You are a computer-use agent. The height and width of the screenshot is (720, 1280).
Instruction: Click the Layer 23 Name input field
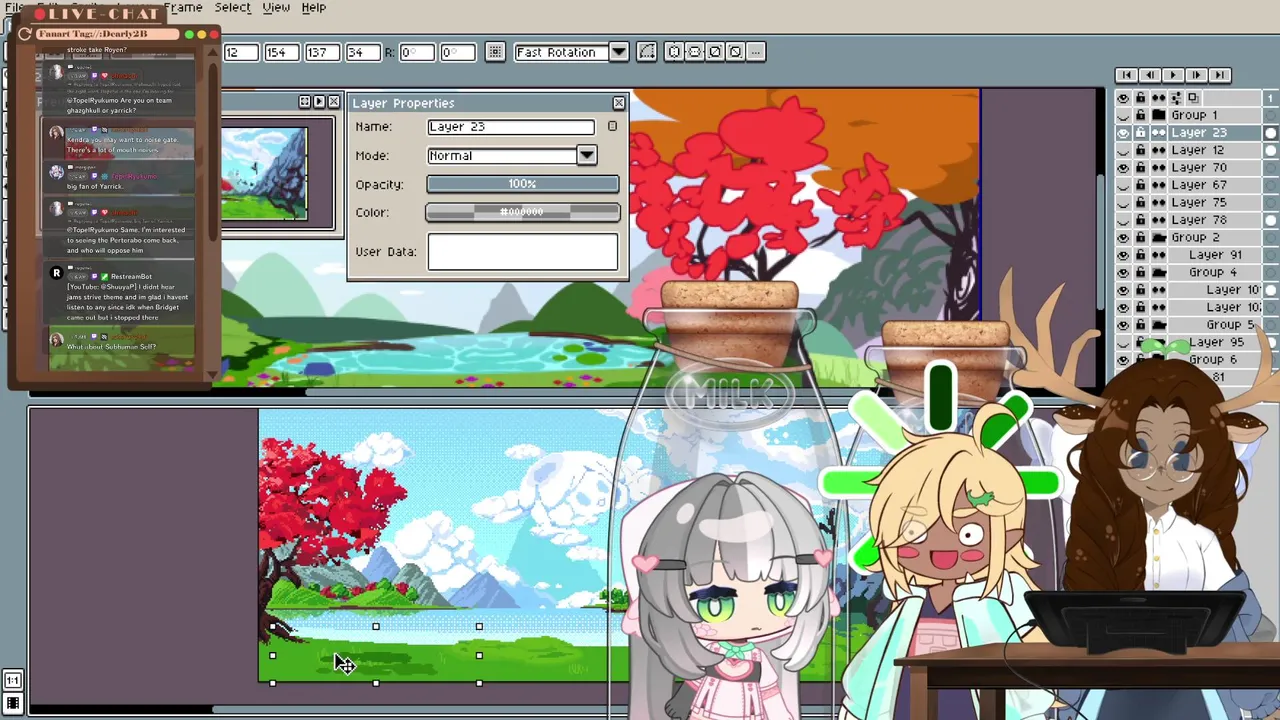[x=510, y=127]
